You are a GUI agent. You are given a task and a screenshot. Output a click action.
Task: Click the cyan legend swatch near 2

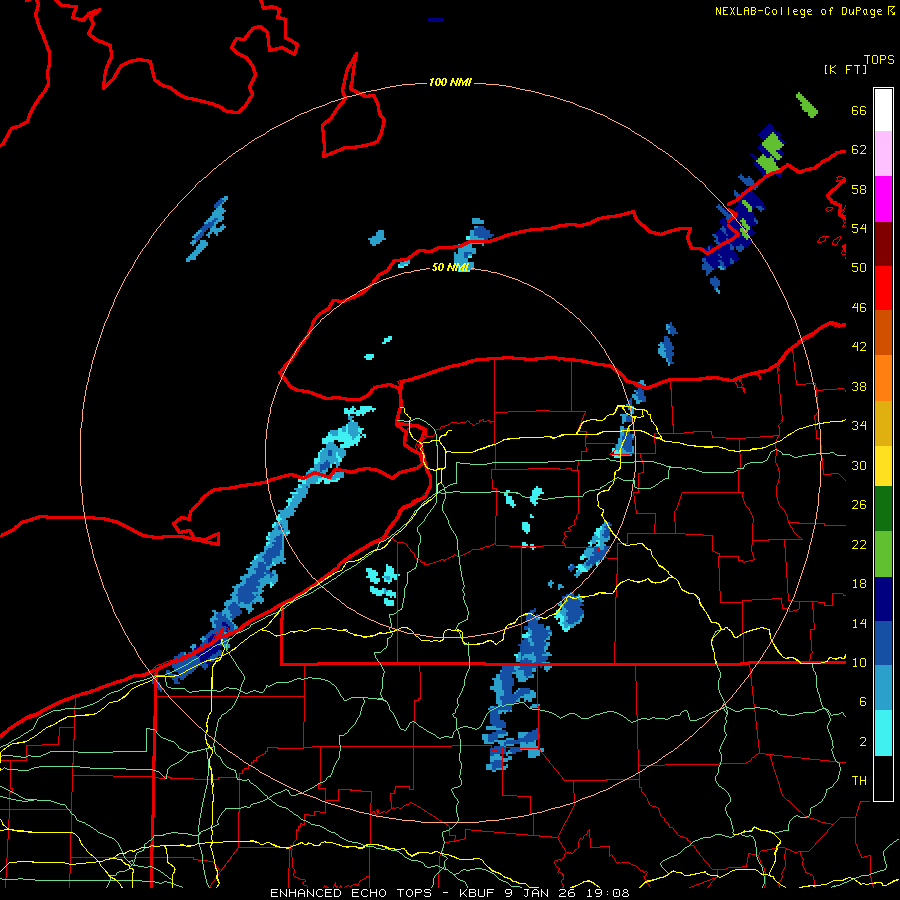click(883, 733)
